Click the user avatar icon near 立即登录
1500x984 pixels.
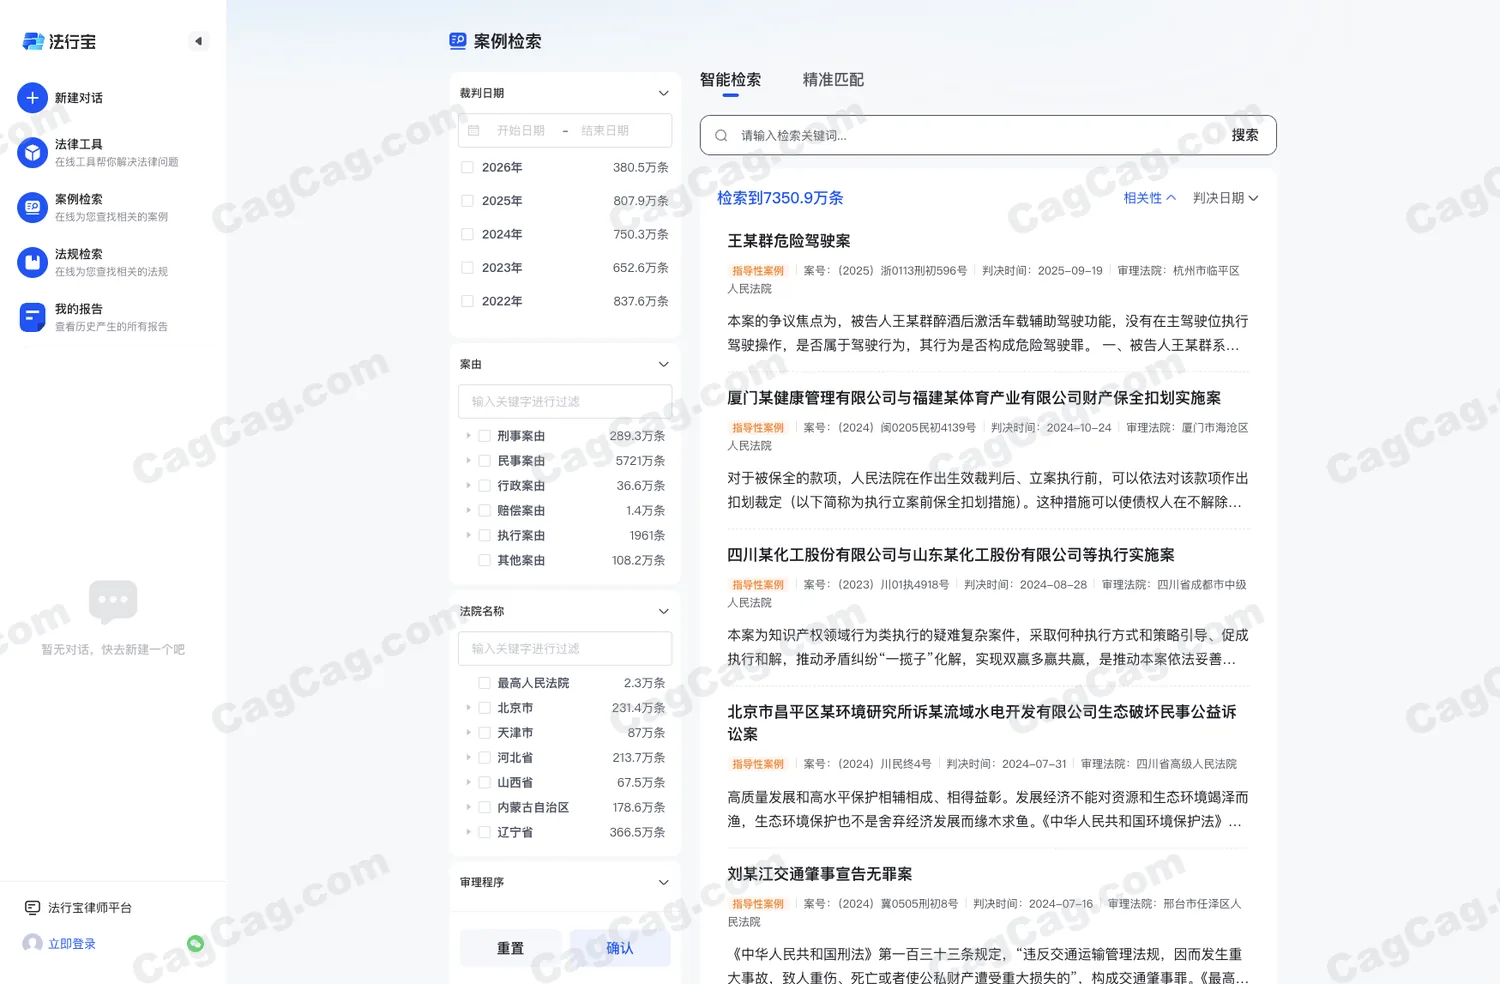[32, 943]
